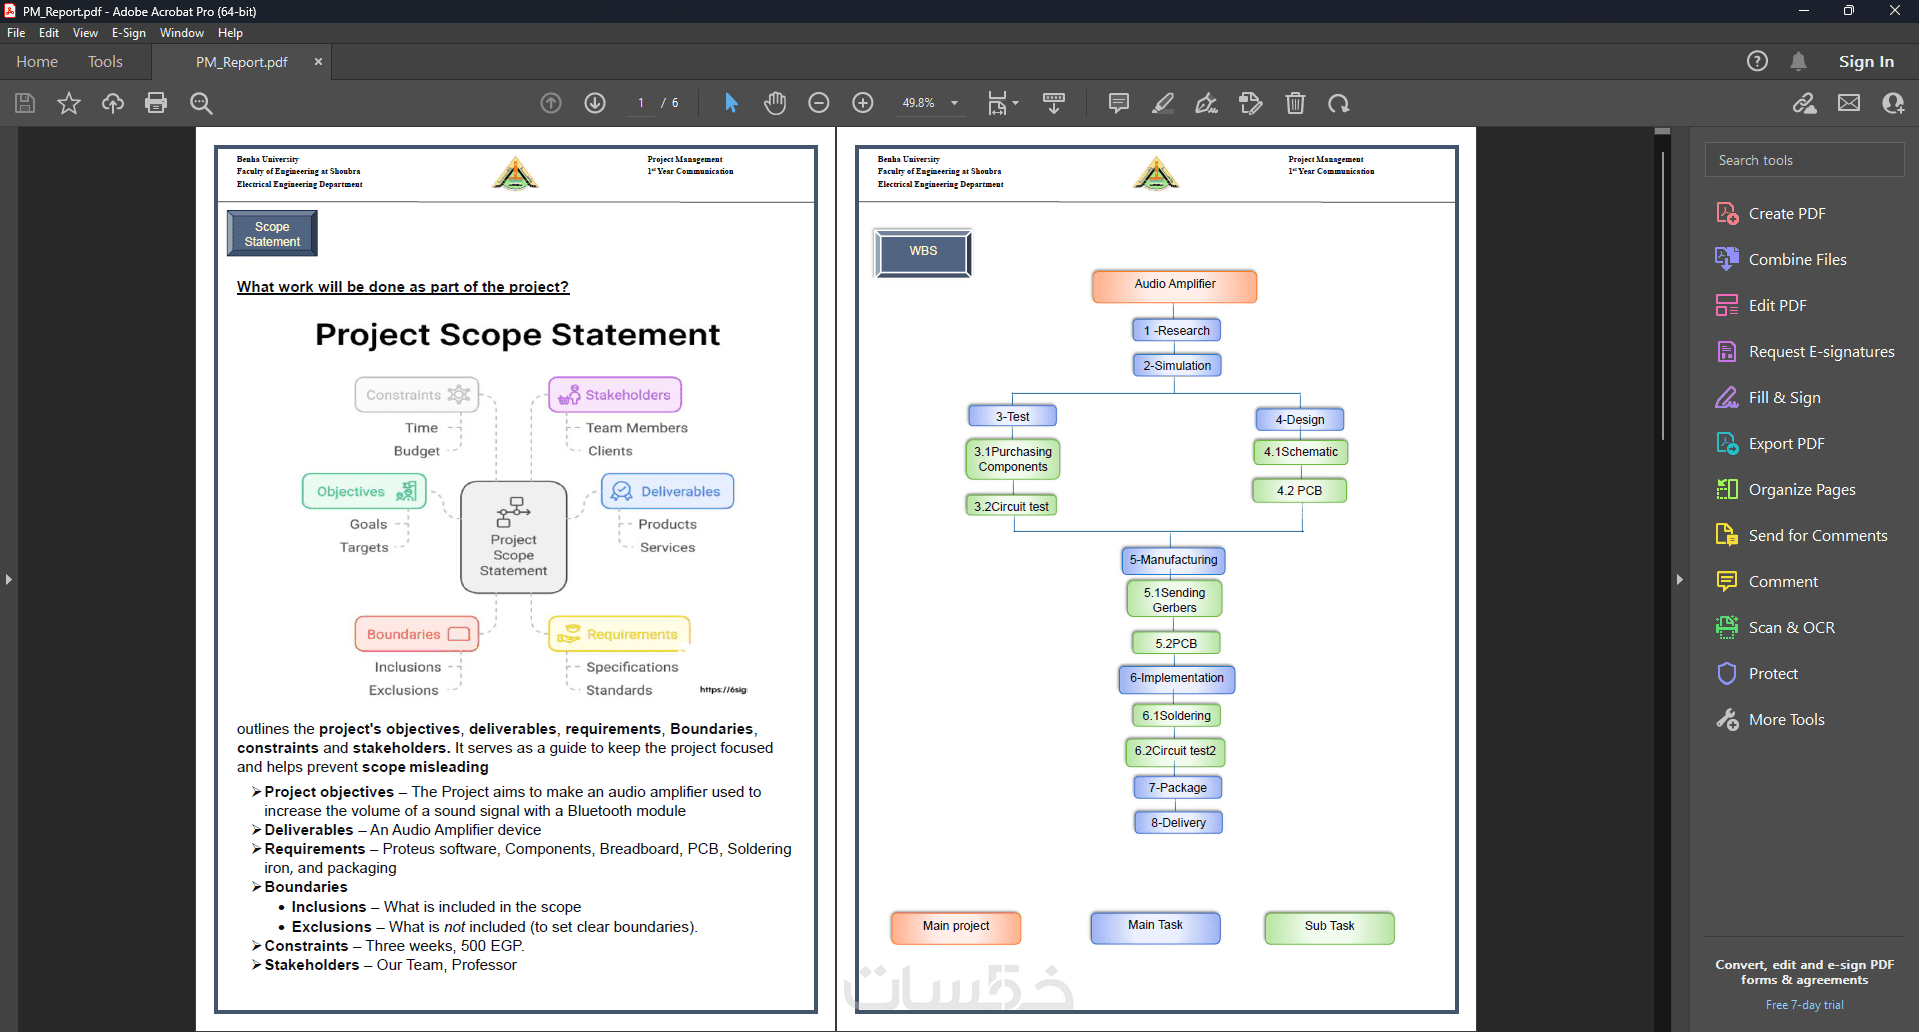Zoom in with plus icon

click(863, 103)
